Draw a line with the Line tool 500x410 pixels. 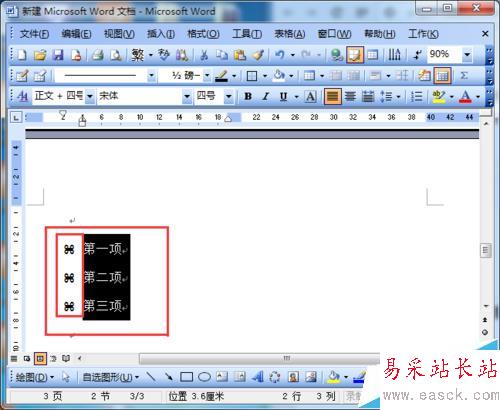tap(151, 377)
